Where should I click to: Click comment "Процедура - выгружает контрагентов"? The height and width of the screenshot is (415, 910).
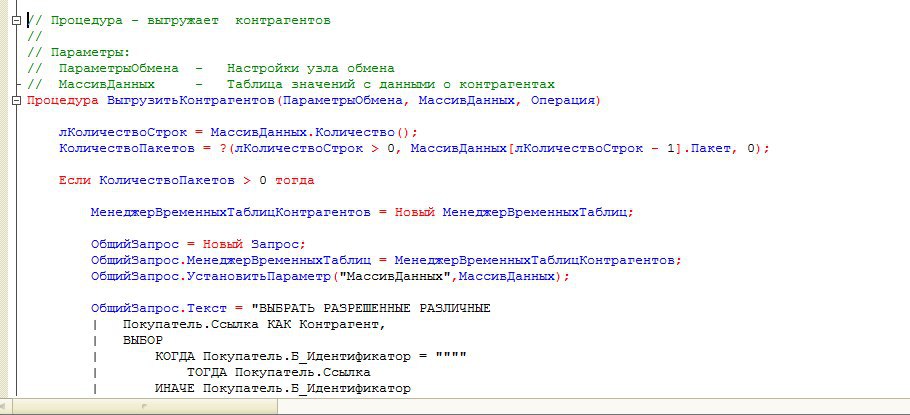point(179,20)
